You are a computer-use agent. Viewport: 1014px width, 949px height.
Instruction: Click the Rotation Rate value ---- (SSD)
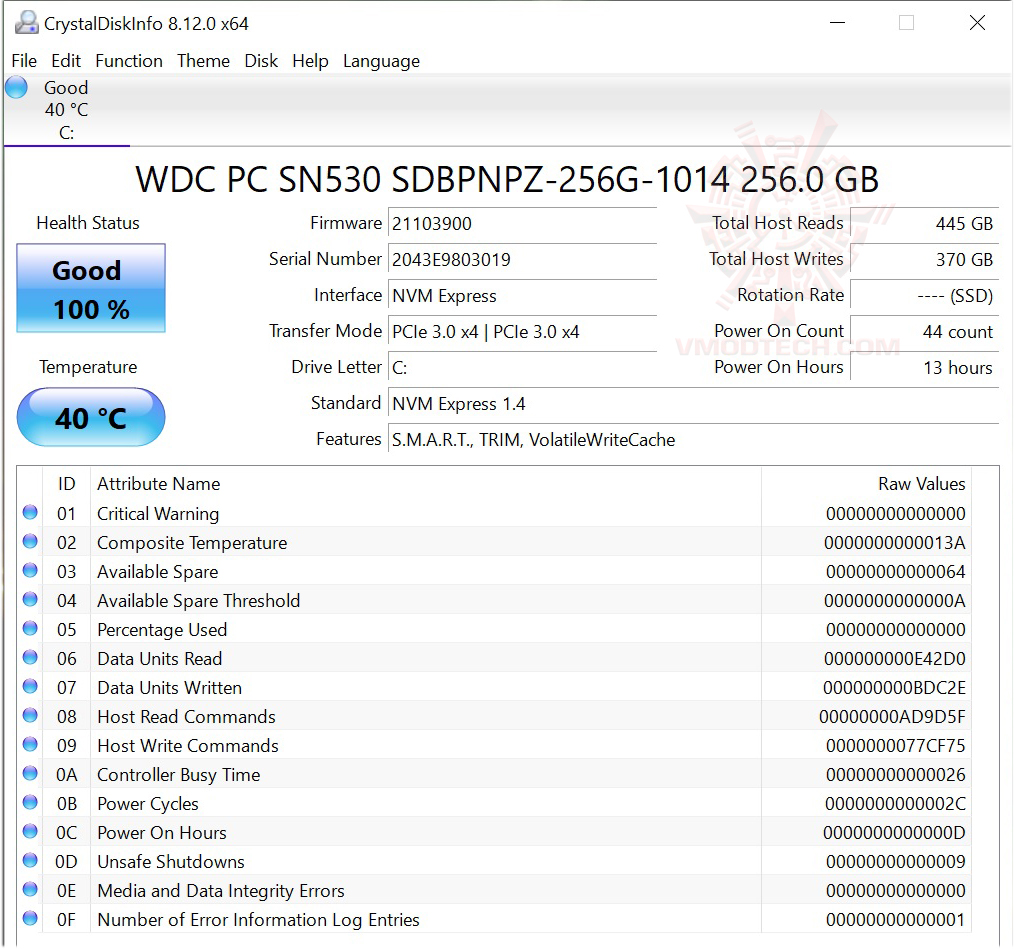[x=925, y=296]
